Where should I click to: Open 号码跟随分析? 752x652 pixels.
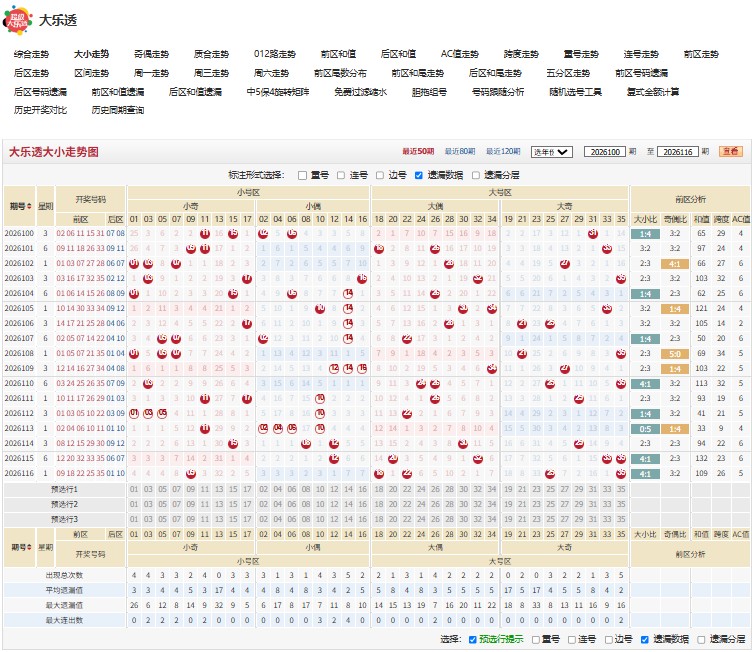[x=498, y=92]
